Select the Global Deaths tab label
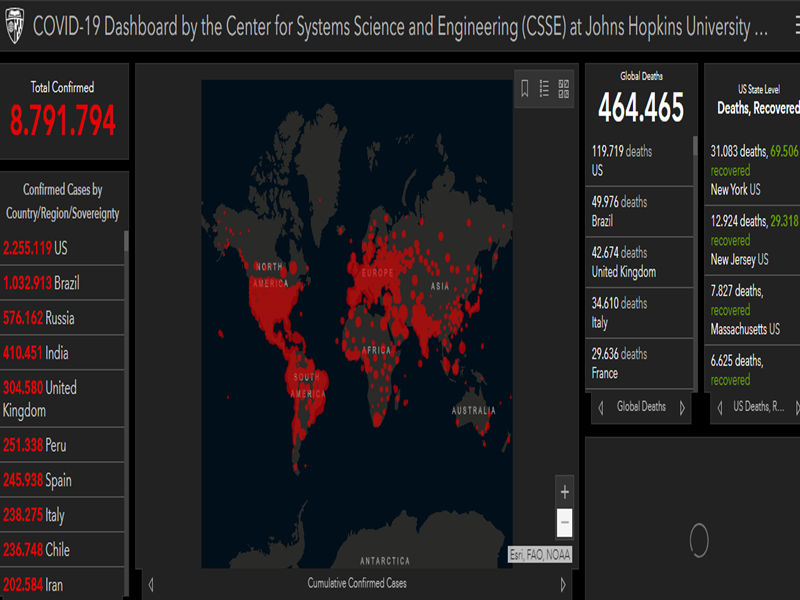The image size is (800, 600). click(x=641, y=407)
